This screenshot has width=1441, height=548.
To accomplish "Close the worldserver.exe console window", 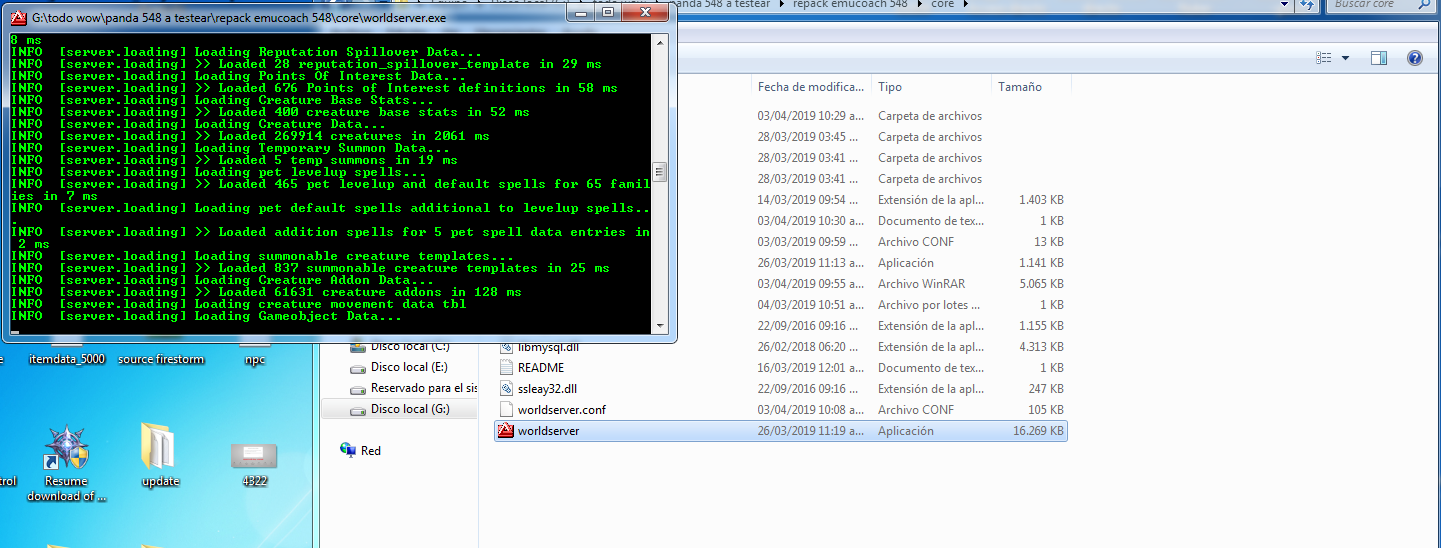I will tap(645, 13).
